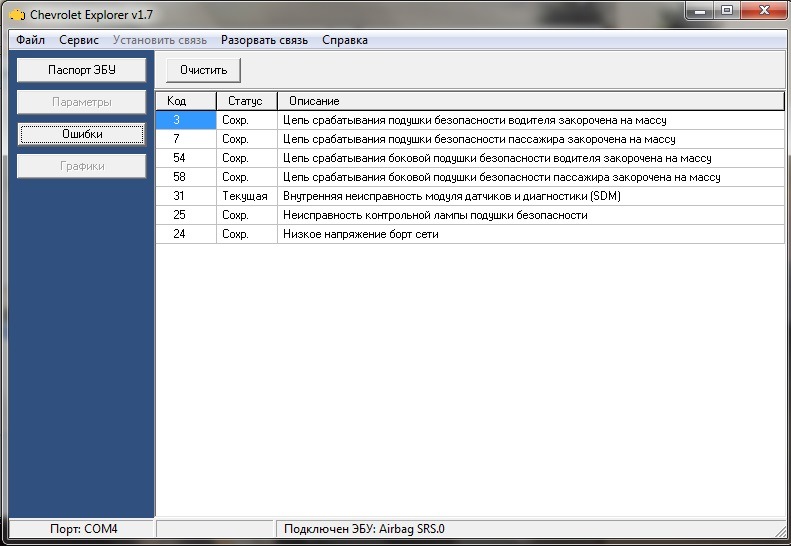This screenshot has width=791, height=546.
Task: Sort by the Статус column header
Action: [x=247, y=101]
